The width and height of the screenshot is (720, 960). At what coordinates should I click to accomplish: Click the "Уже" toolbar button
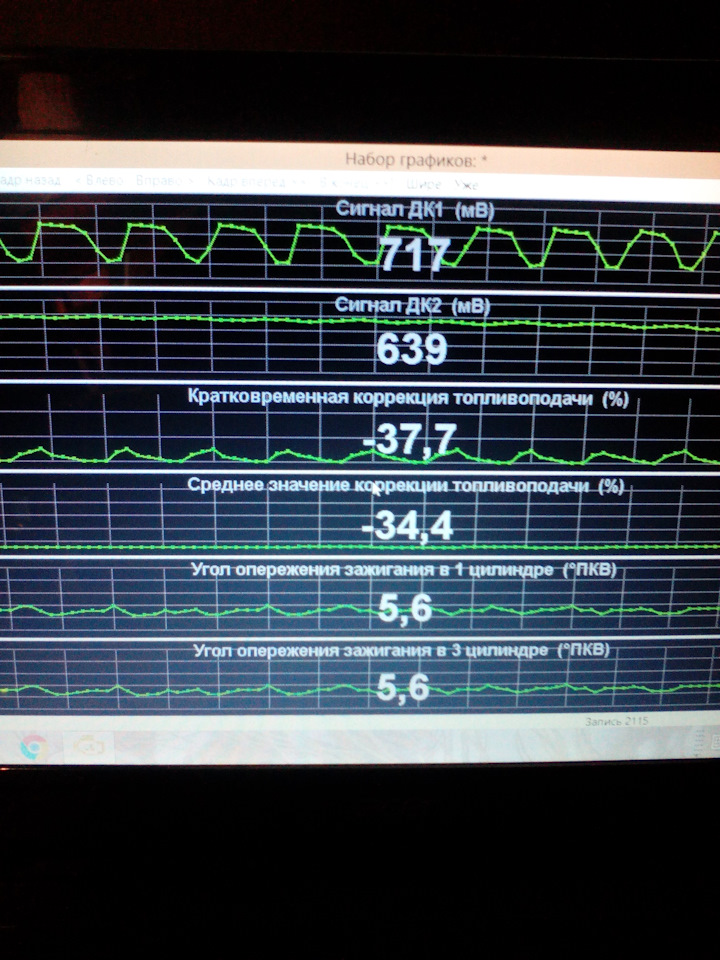(x=466, y=186)
